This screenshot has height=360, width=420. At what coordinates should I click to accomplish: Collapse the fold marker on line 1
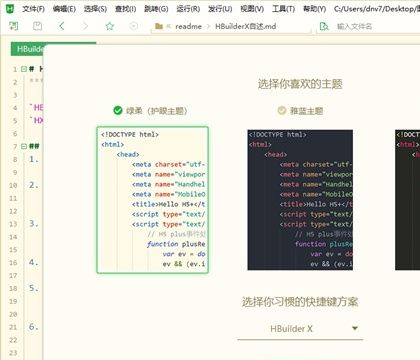click(24, 69)
